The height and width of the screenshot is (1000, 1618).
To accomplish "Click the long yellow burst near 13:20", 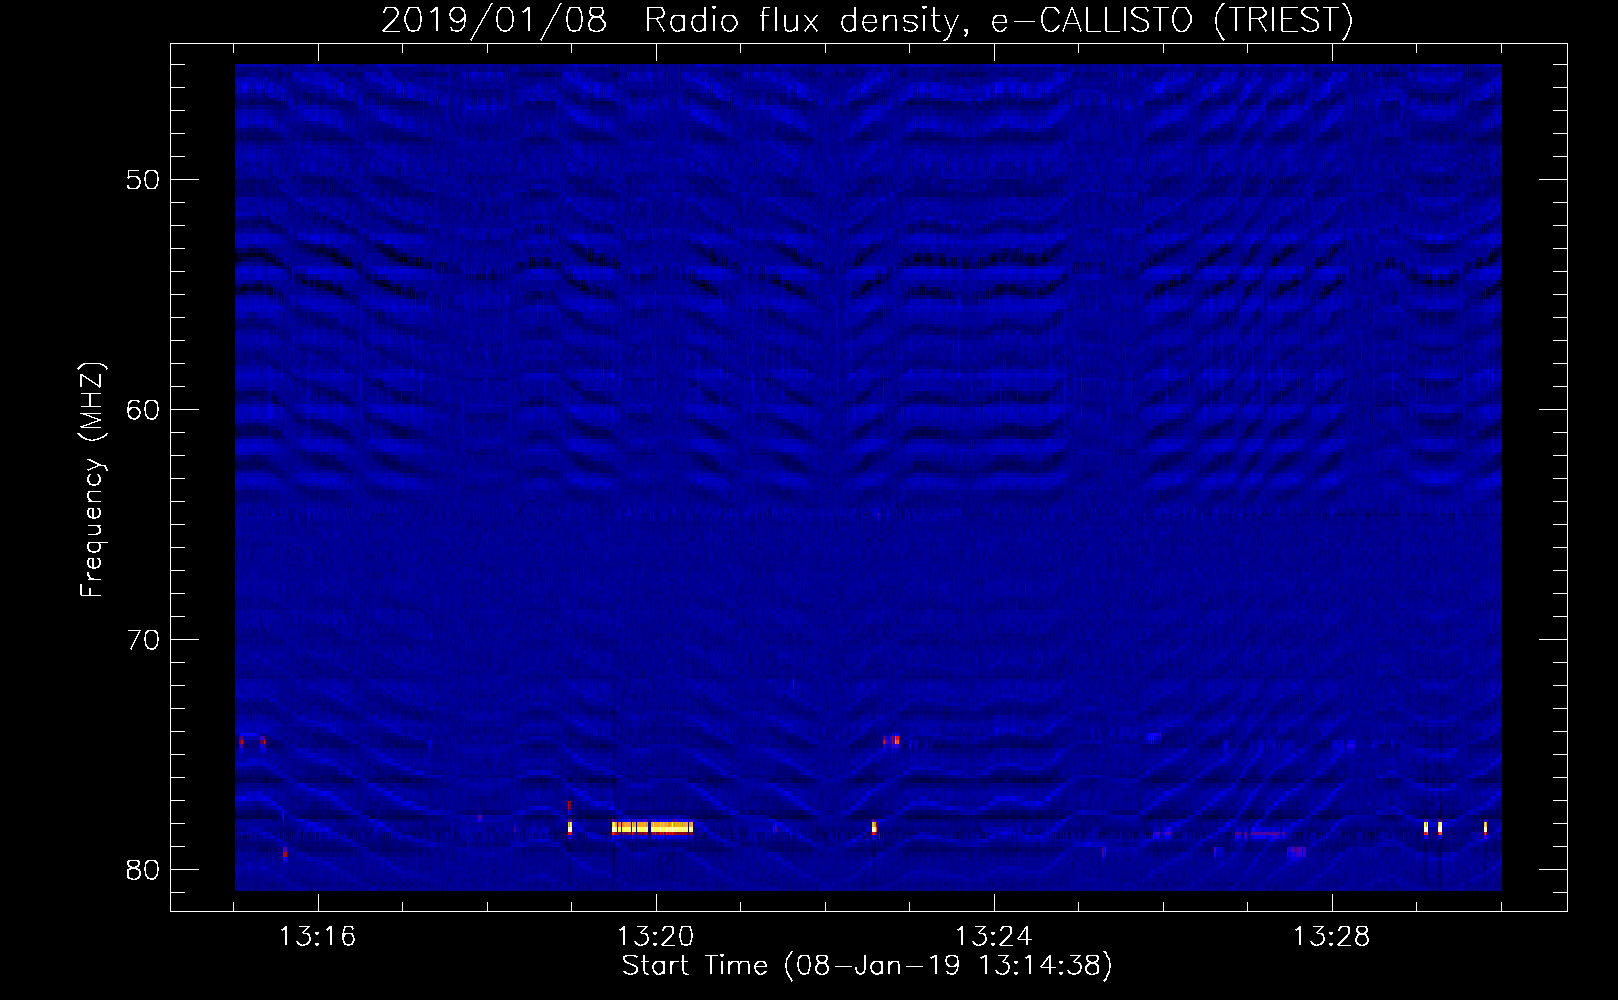I will click(x=652, y=827).
